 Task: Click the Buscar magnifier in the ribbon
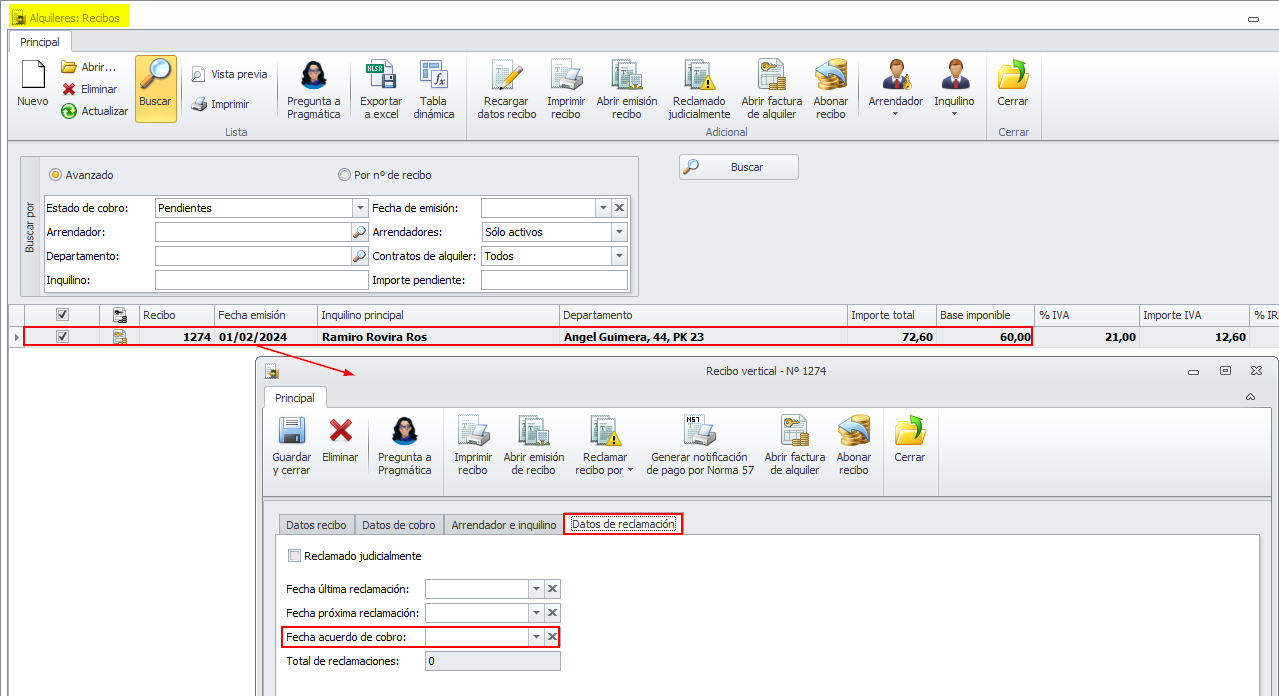pyautogui.click(x=156, y=88)
